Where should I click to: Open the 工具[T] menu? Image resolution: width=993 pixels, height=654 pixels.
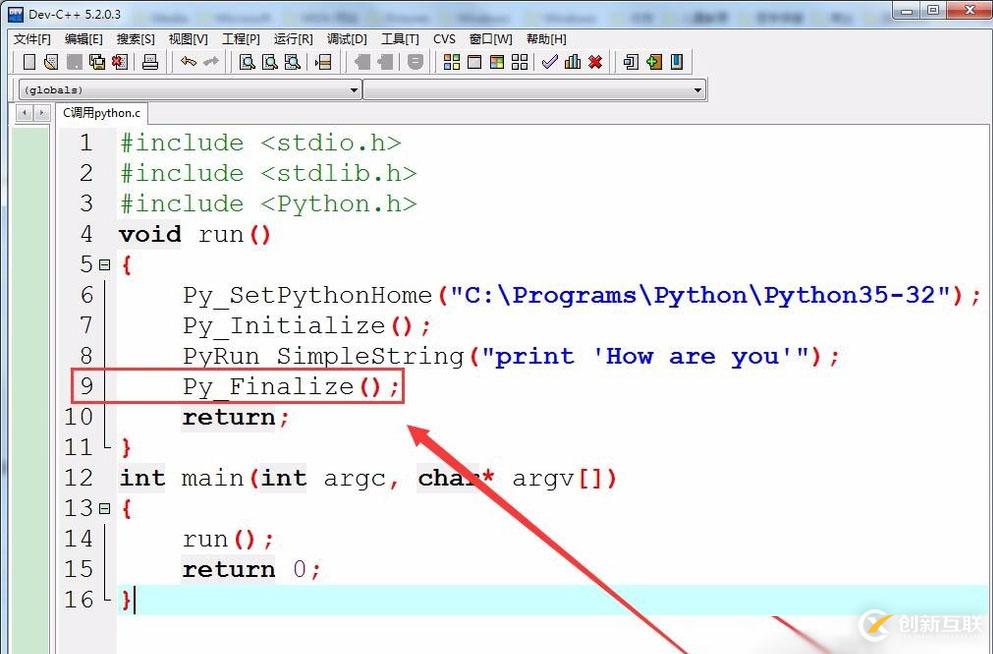400,39
